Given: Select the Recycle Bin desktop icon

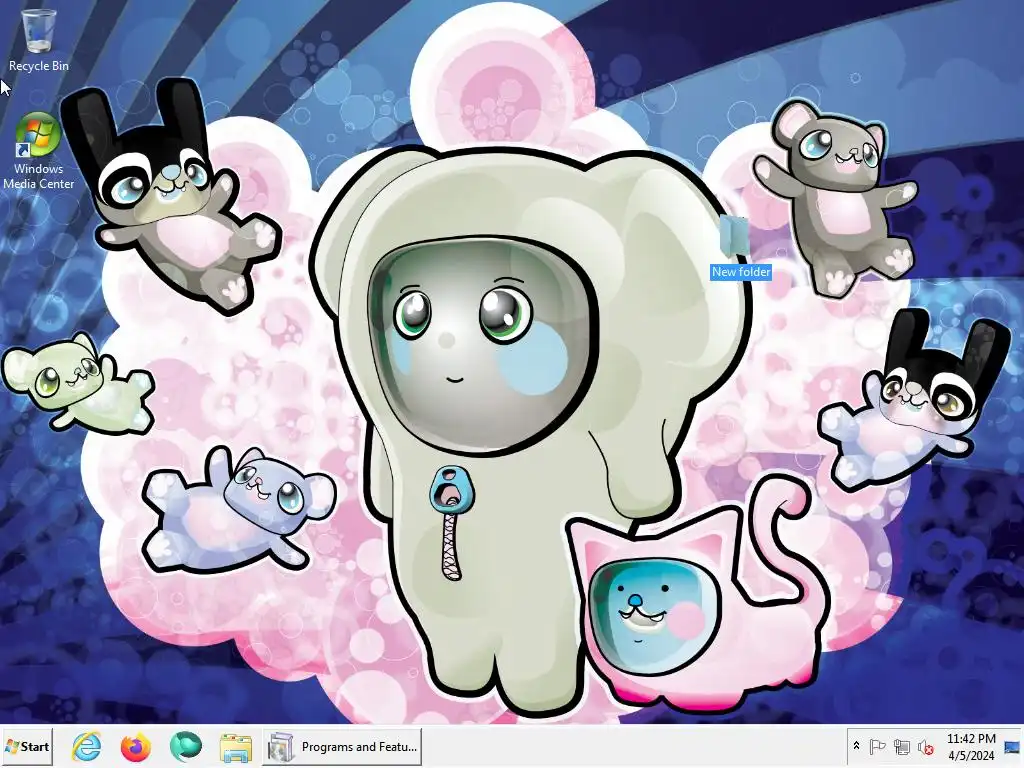Looking at the screenshot, I should point(38,40).
